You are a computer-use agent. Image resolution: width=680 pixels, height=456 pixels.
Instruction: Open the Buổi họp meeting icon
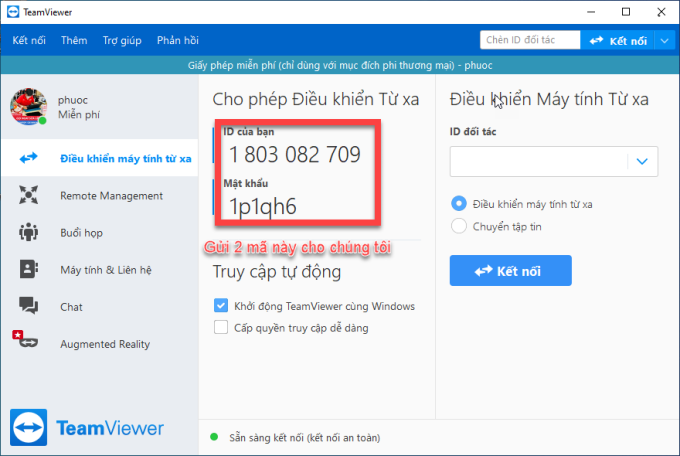click(x=28, y=233)
